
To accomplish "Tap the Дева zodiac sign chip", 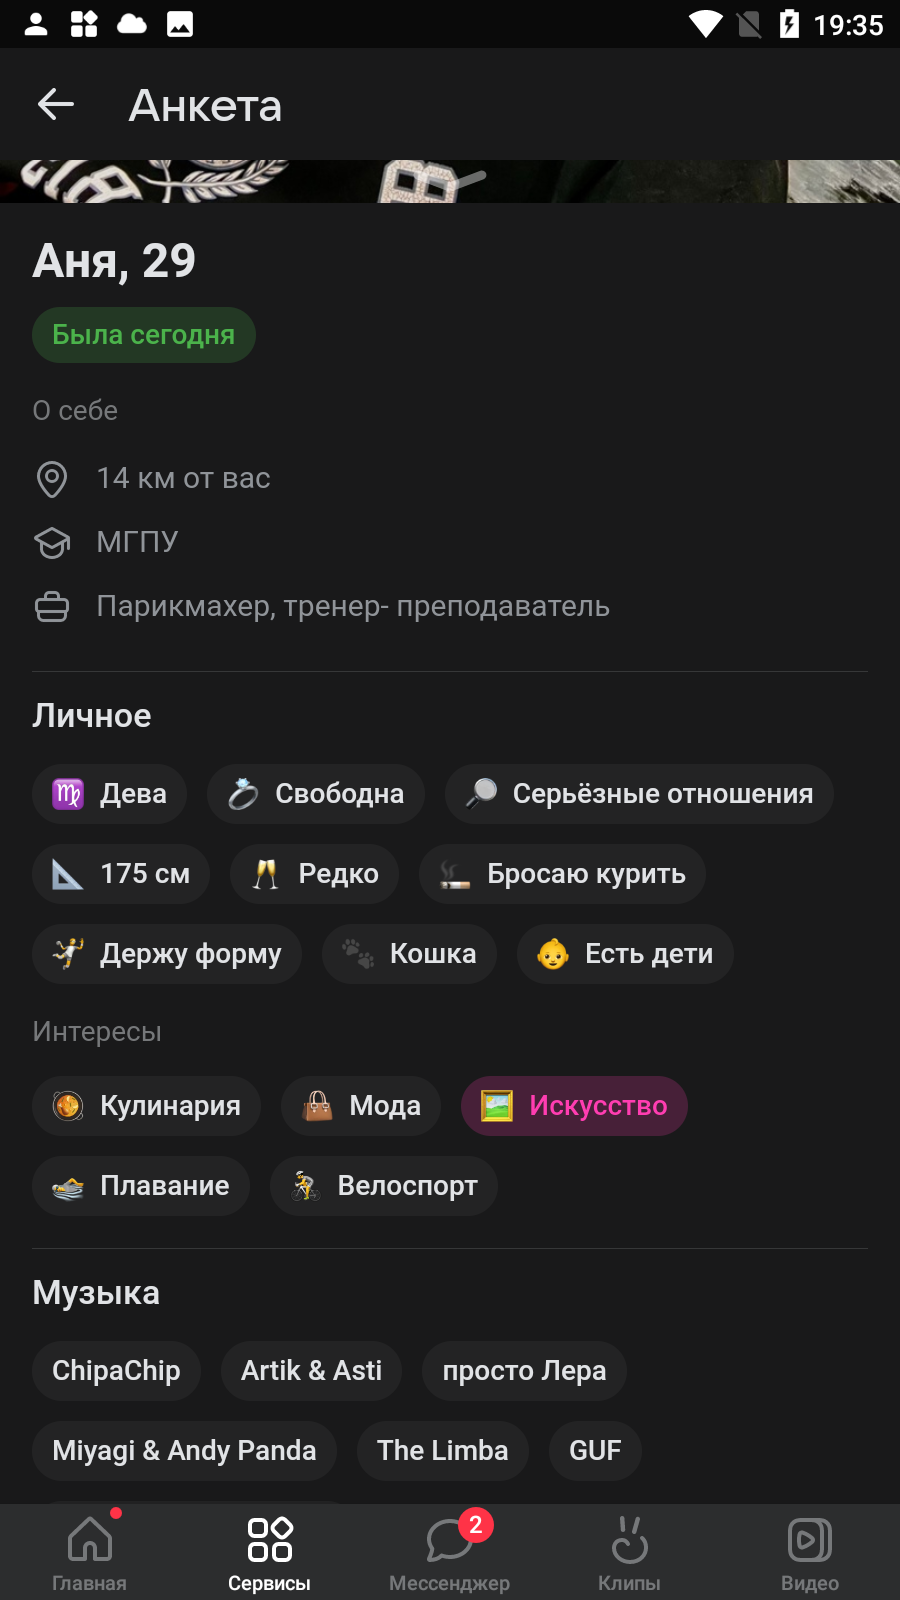I will pyautogui.click(x=109, y=794).
